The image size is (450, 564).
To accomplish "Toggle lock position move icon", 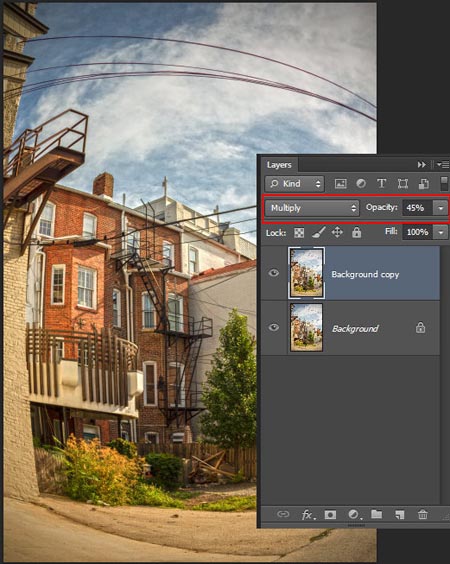I will point(337,232).
